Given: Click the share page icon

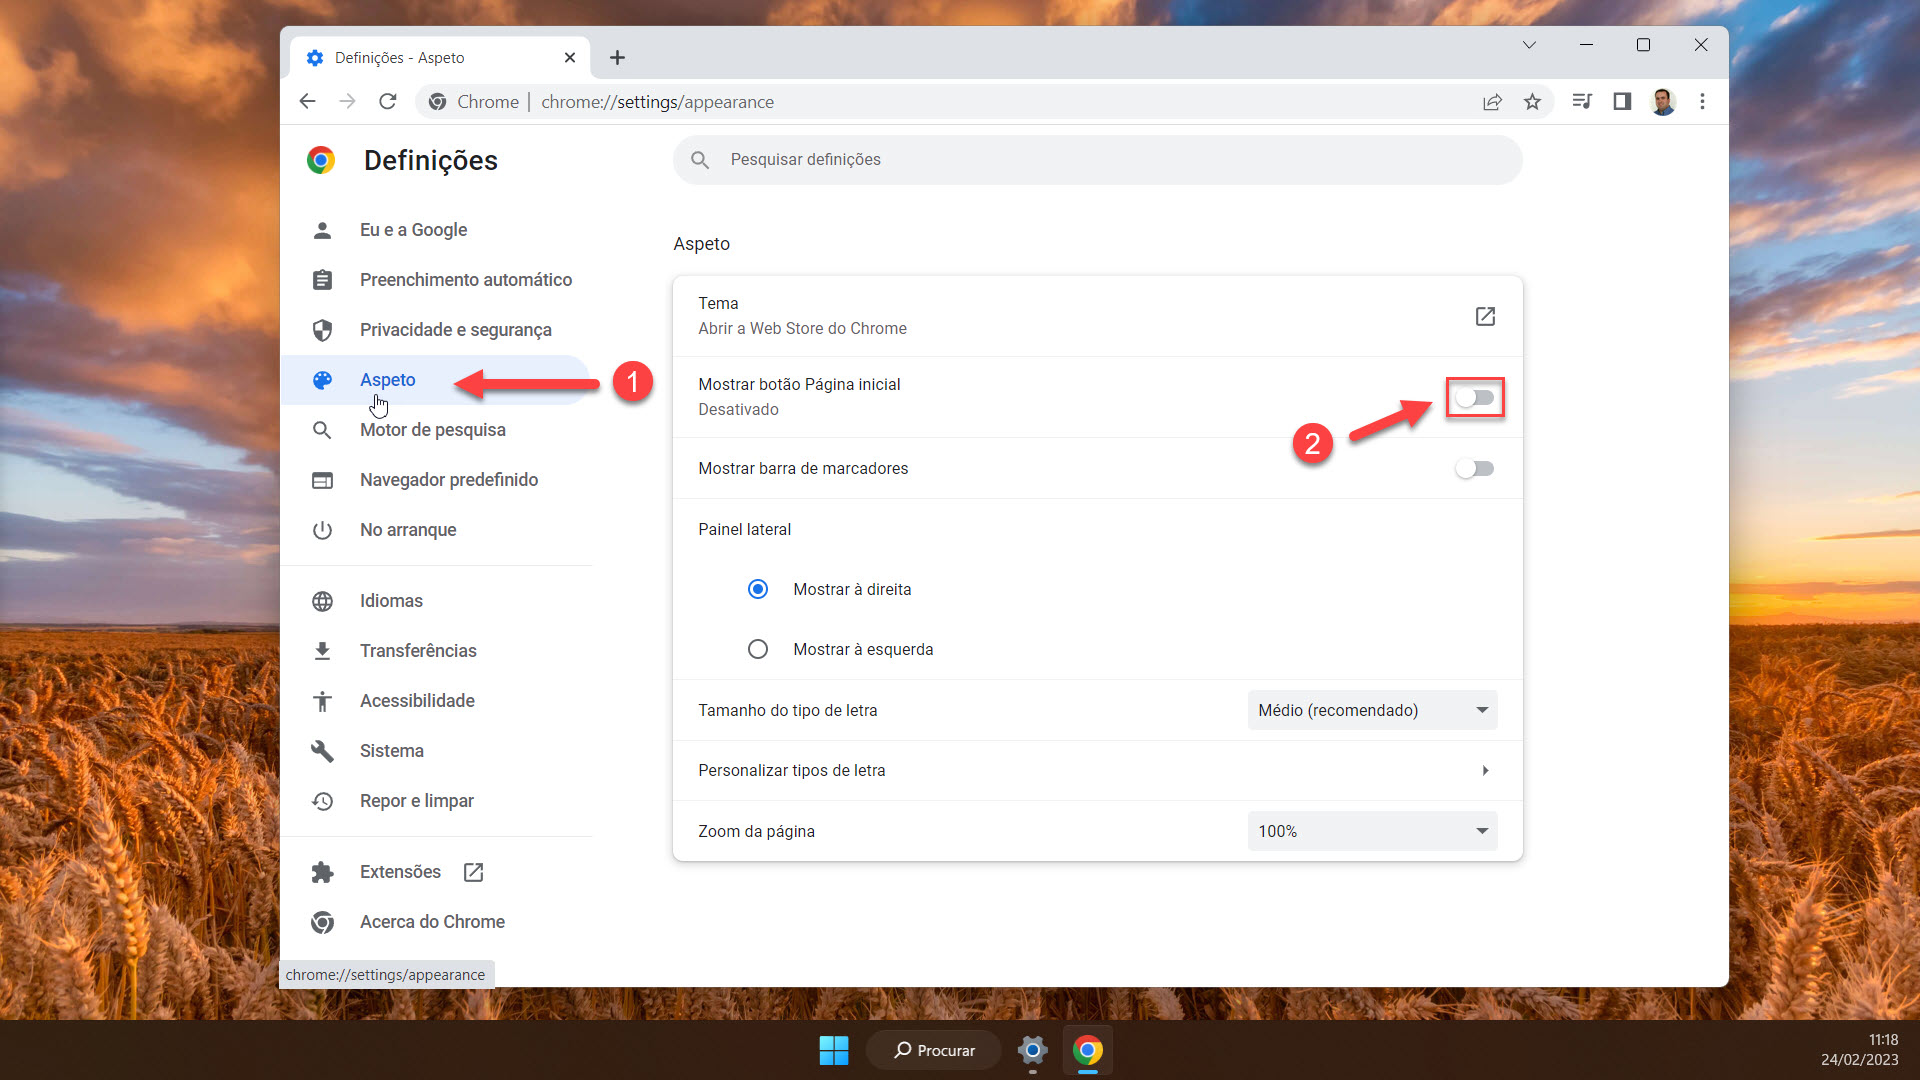Looking at the screenshot, I should [1492, 101].
